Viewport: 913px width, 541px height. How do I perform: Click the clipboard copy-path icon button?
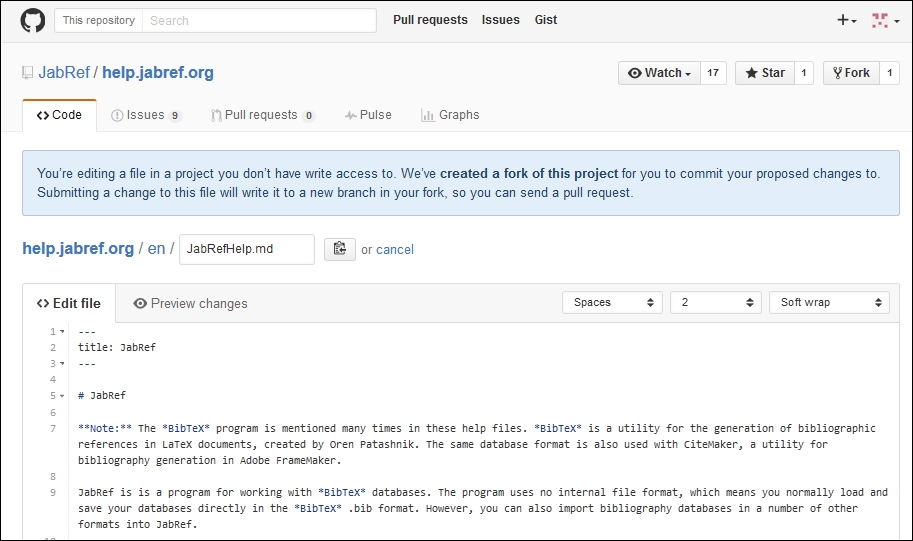[339, 249]
